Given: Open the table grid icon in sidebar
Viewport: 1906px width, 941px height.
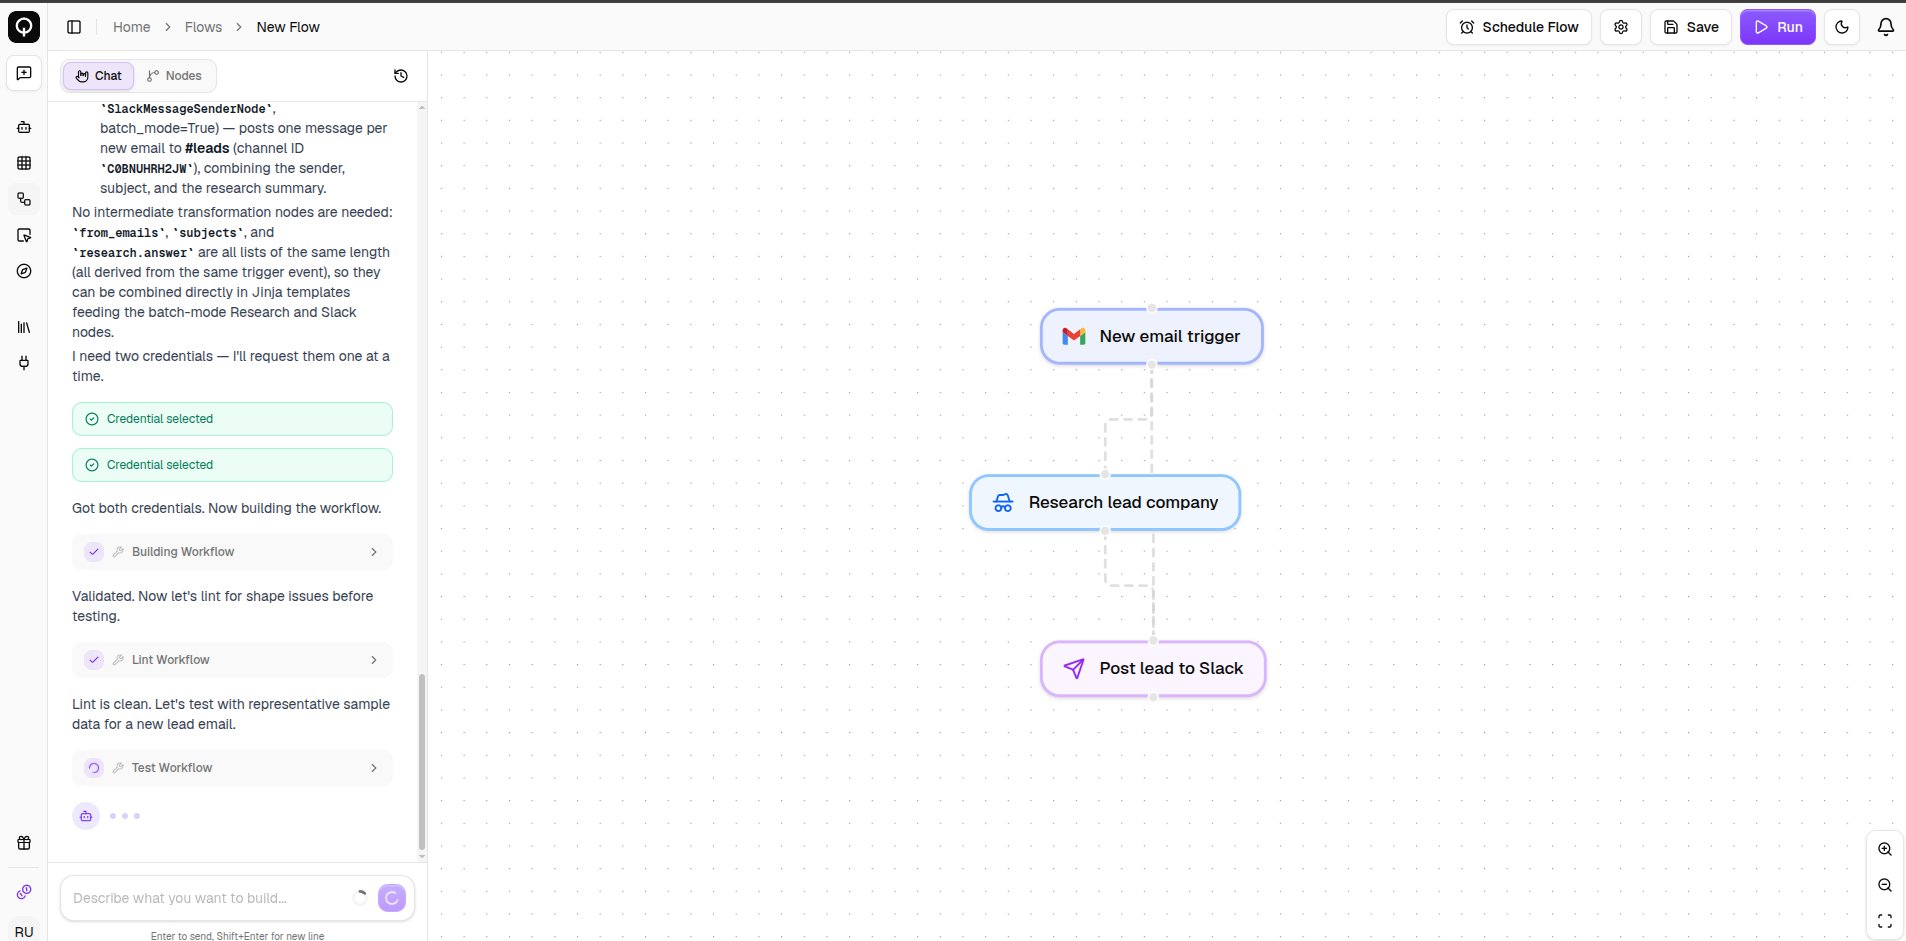Looking at the screenshot, I should pos(24,163).
